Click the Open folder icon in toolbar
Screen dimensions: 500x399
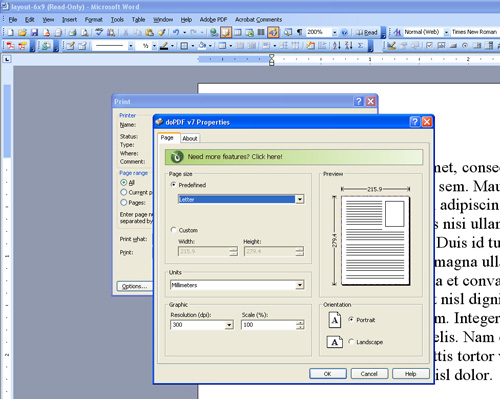pyautogui.click(x=22, y=32)
